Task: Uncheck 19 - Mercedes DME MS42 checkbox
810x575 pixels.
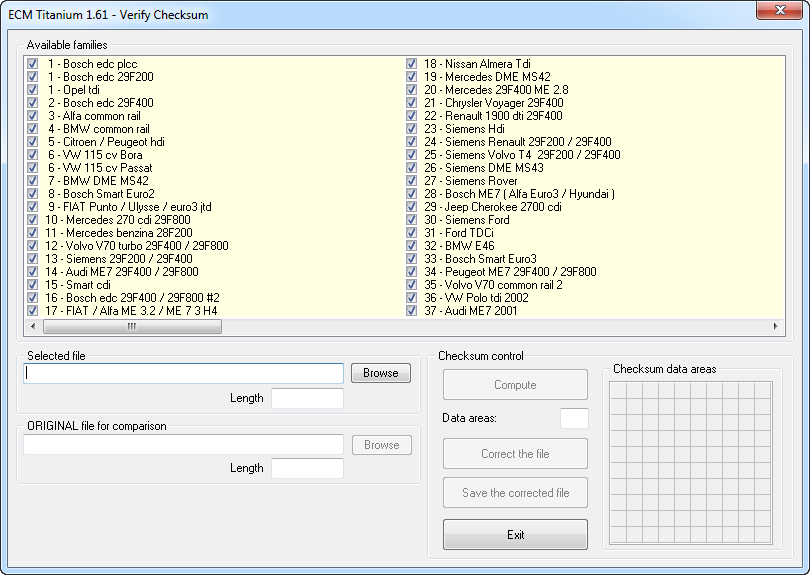Action: click(412, 76)
